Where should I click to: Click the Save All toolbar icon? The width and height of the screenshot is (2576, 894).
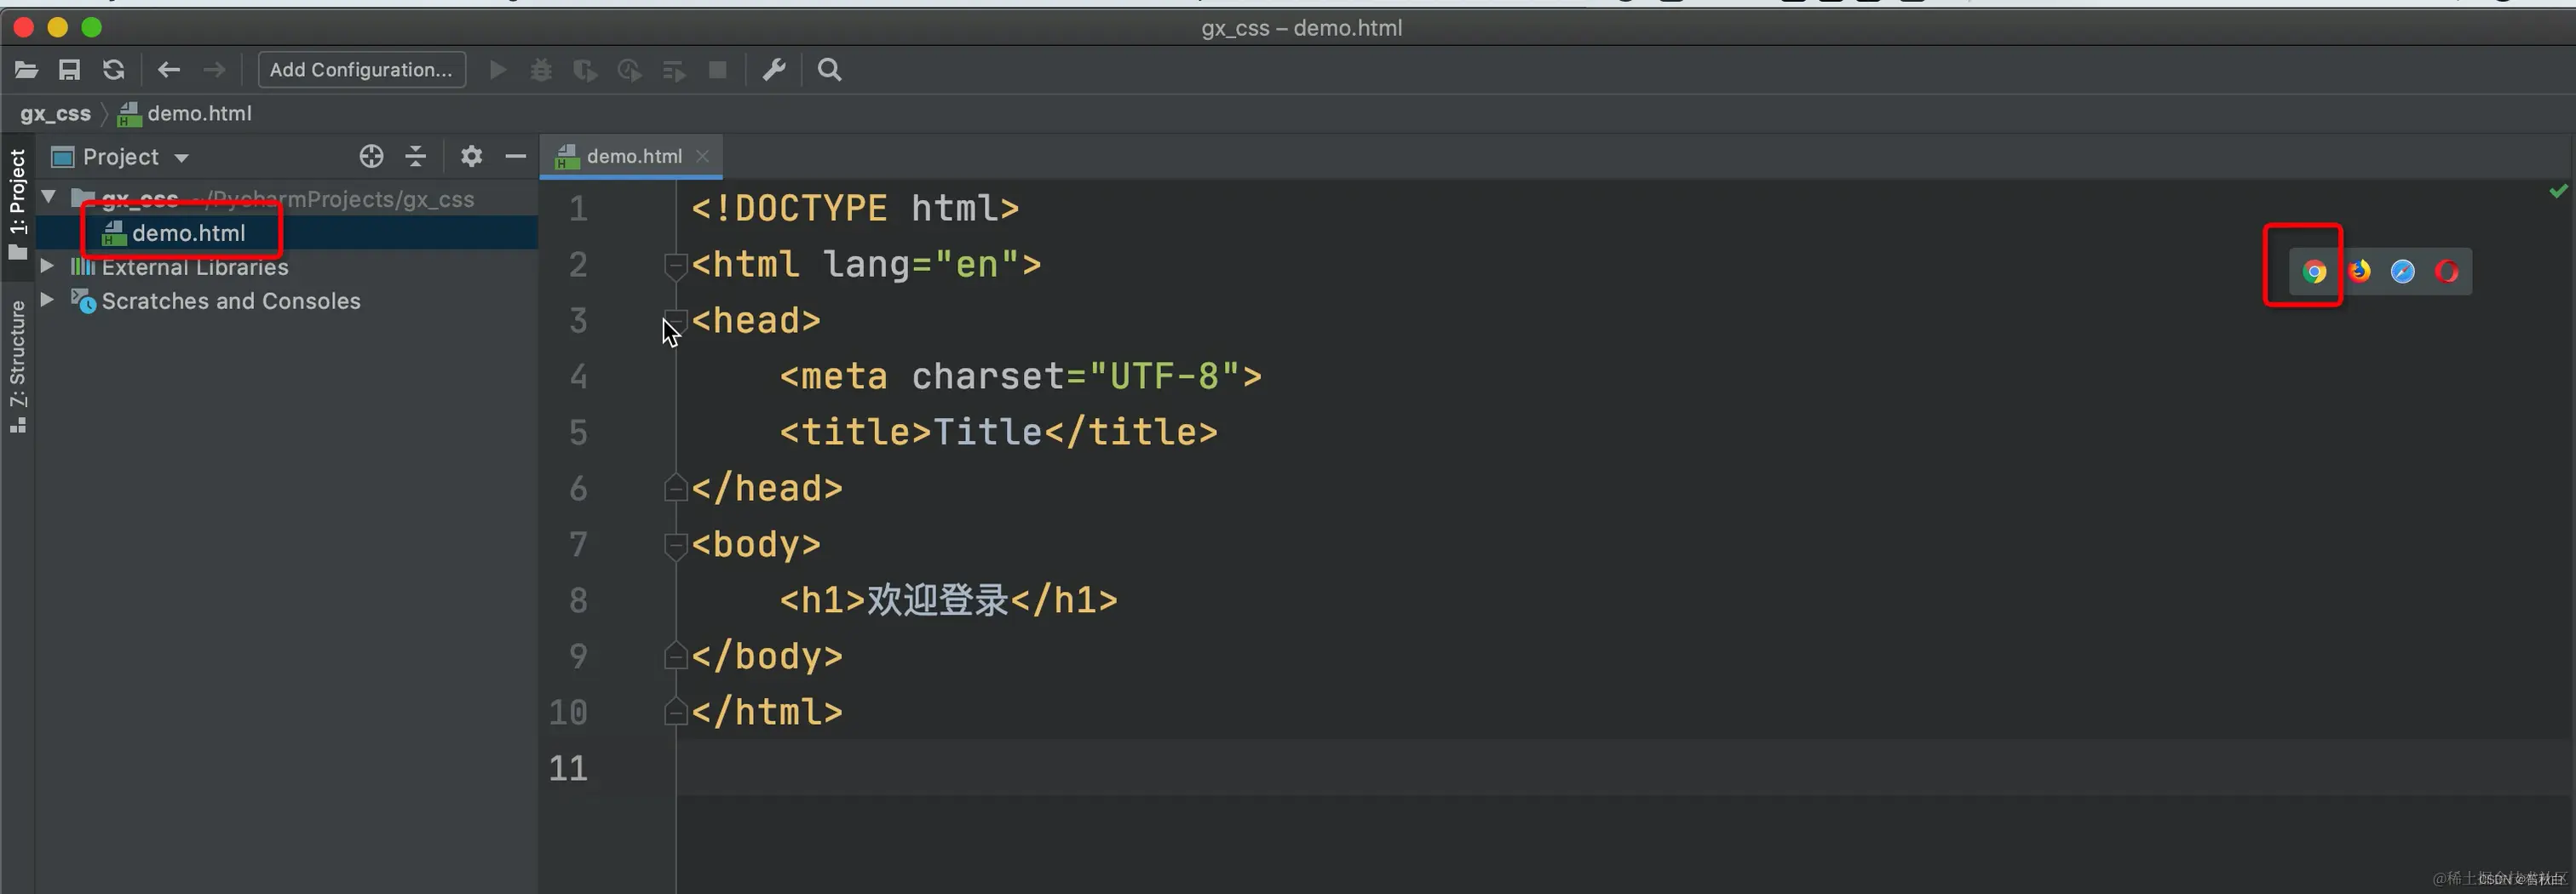69,70
